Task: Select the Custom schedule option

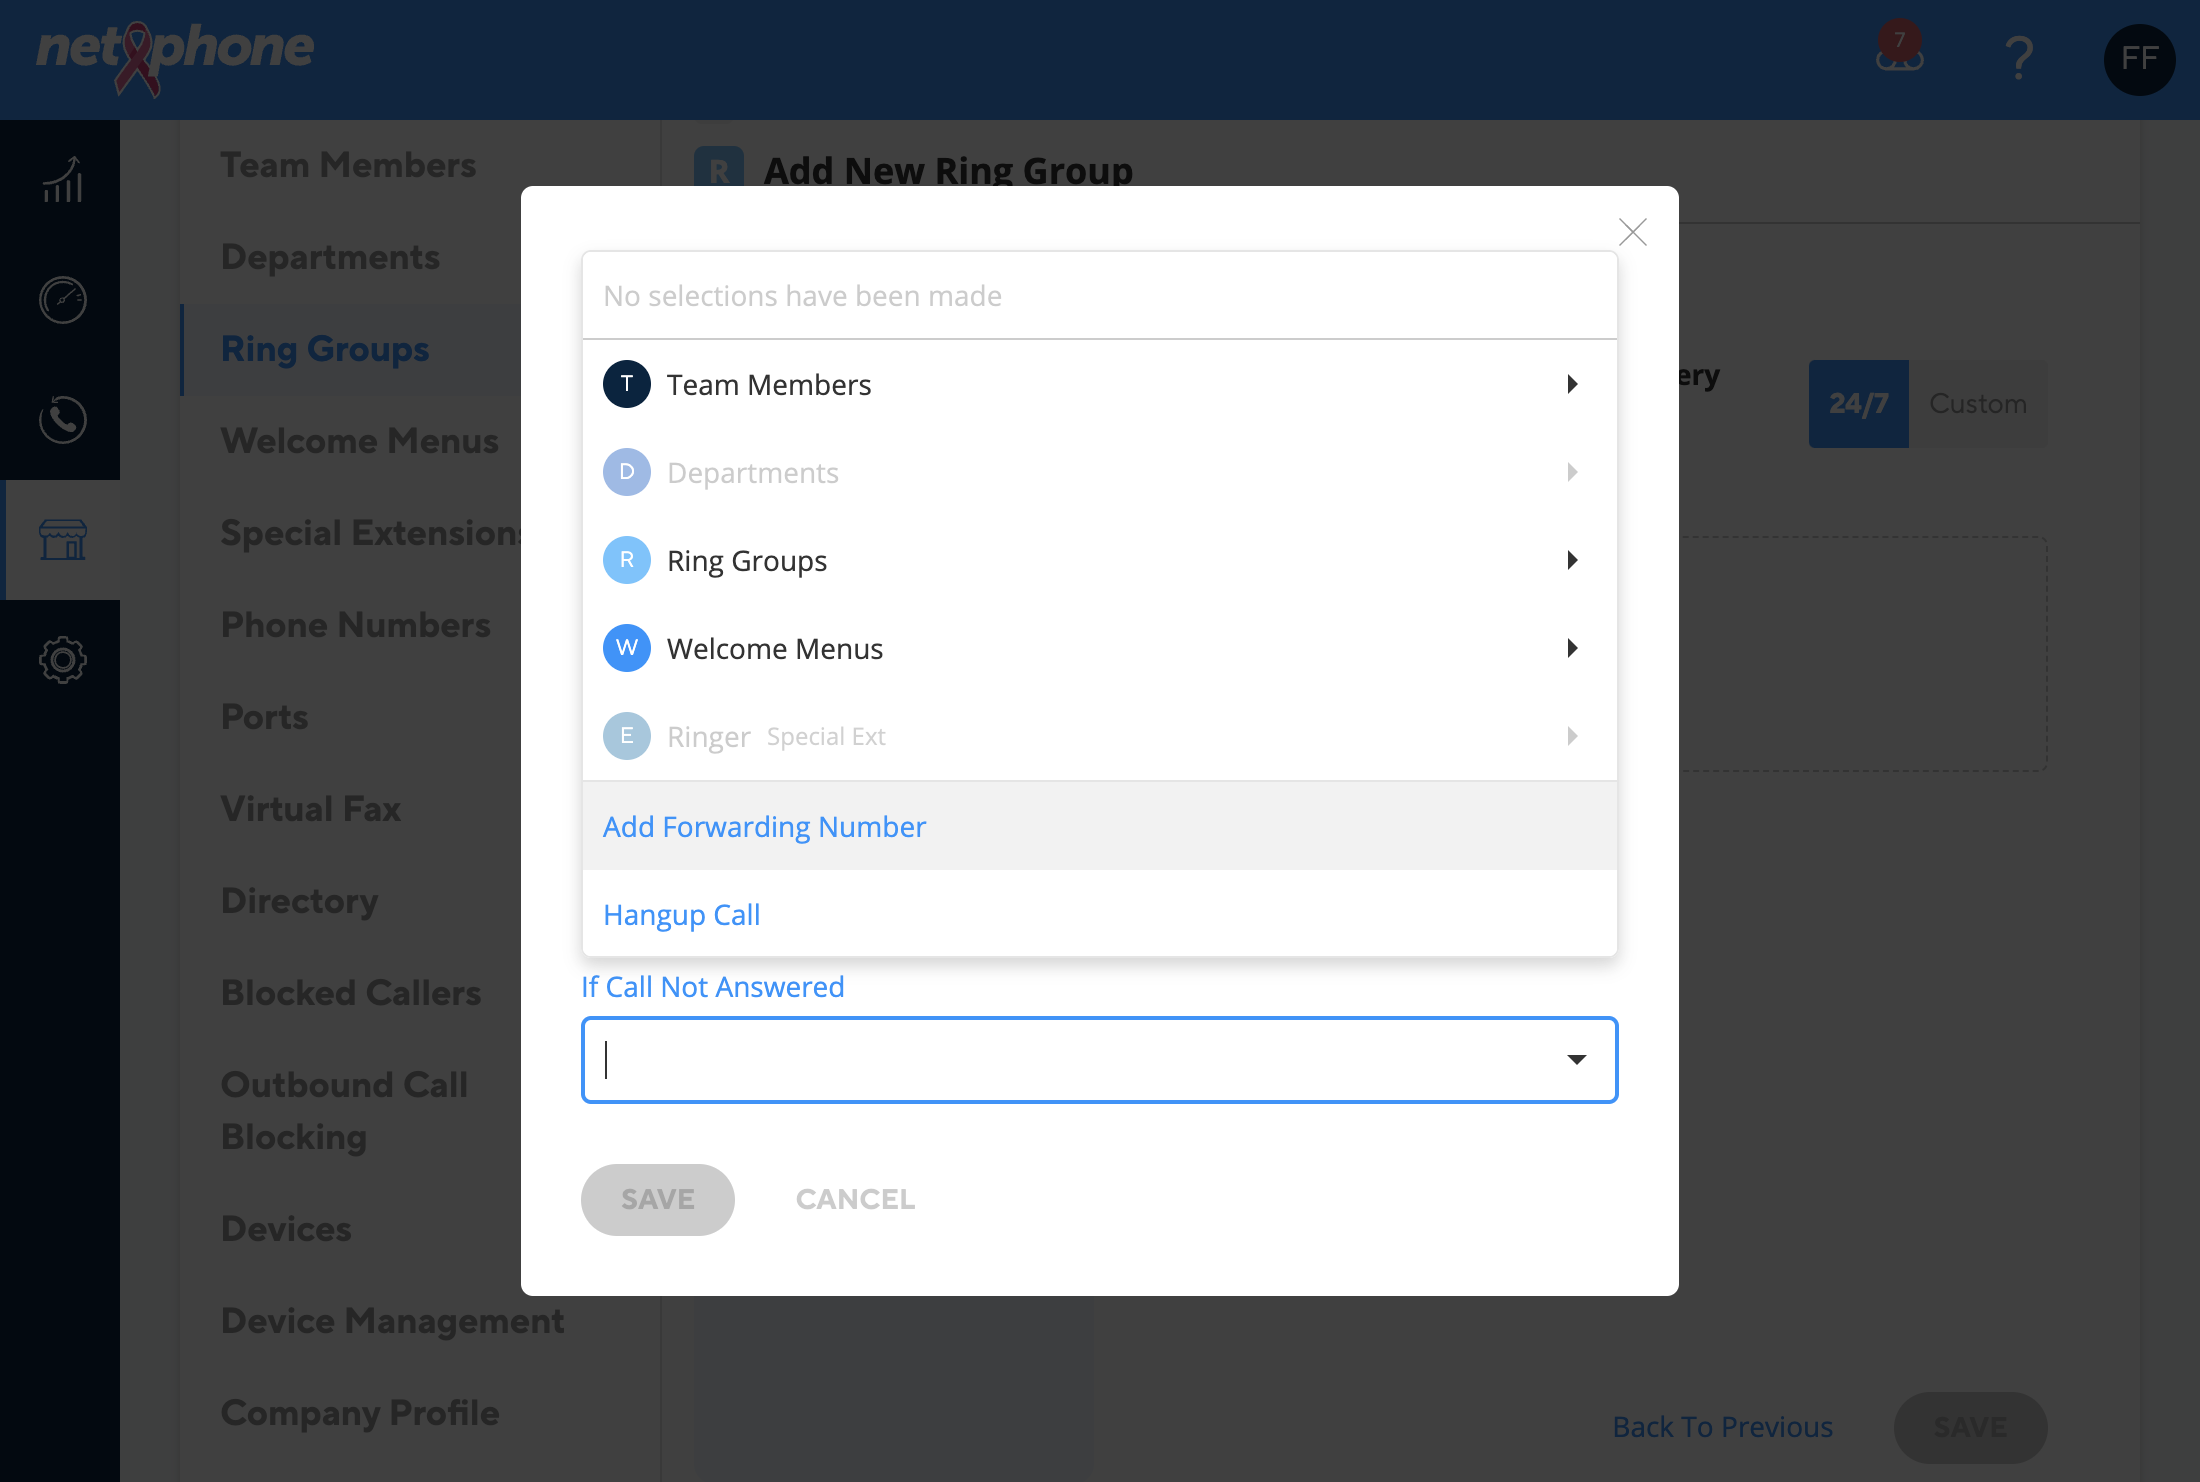Action: click(x=1977, y=404)
